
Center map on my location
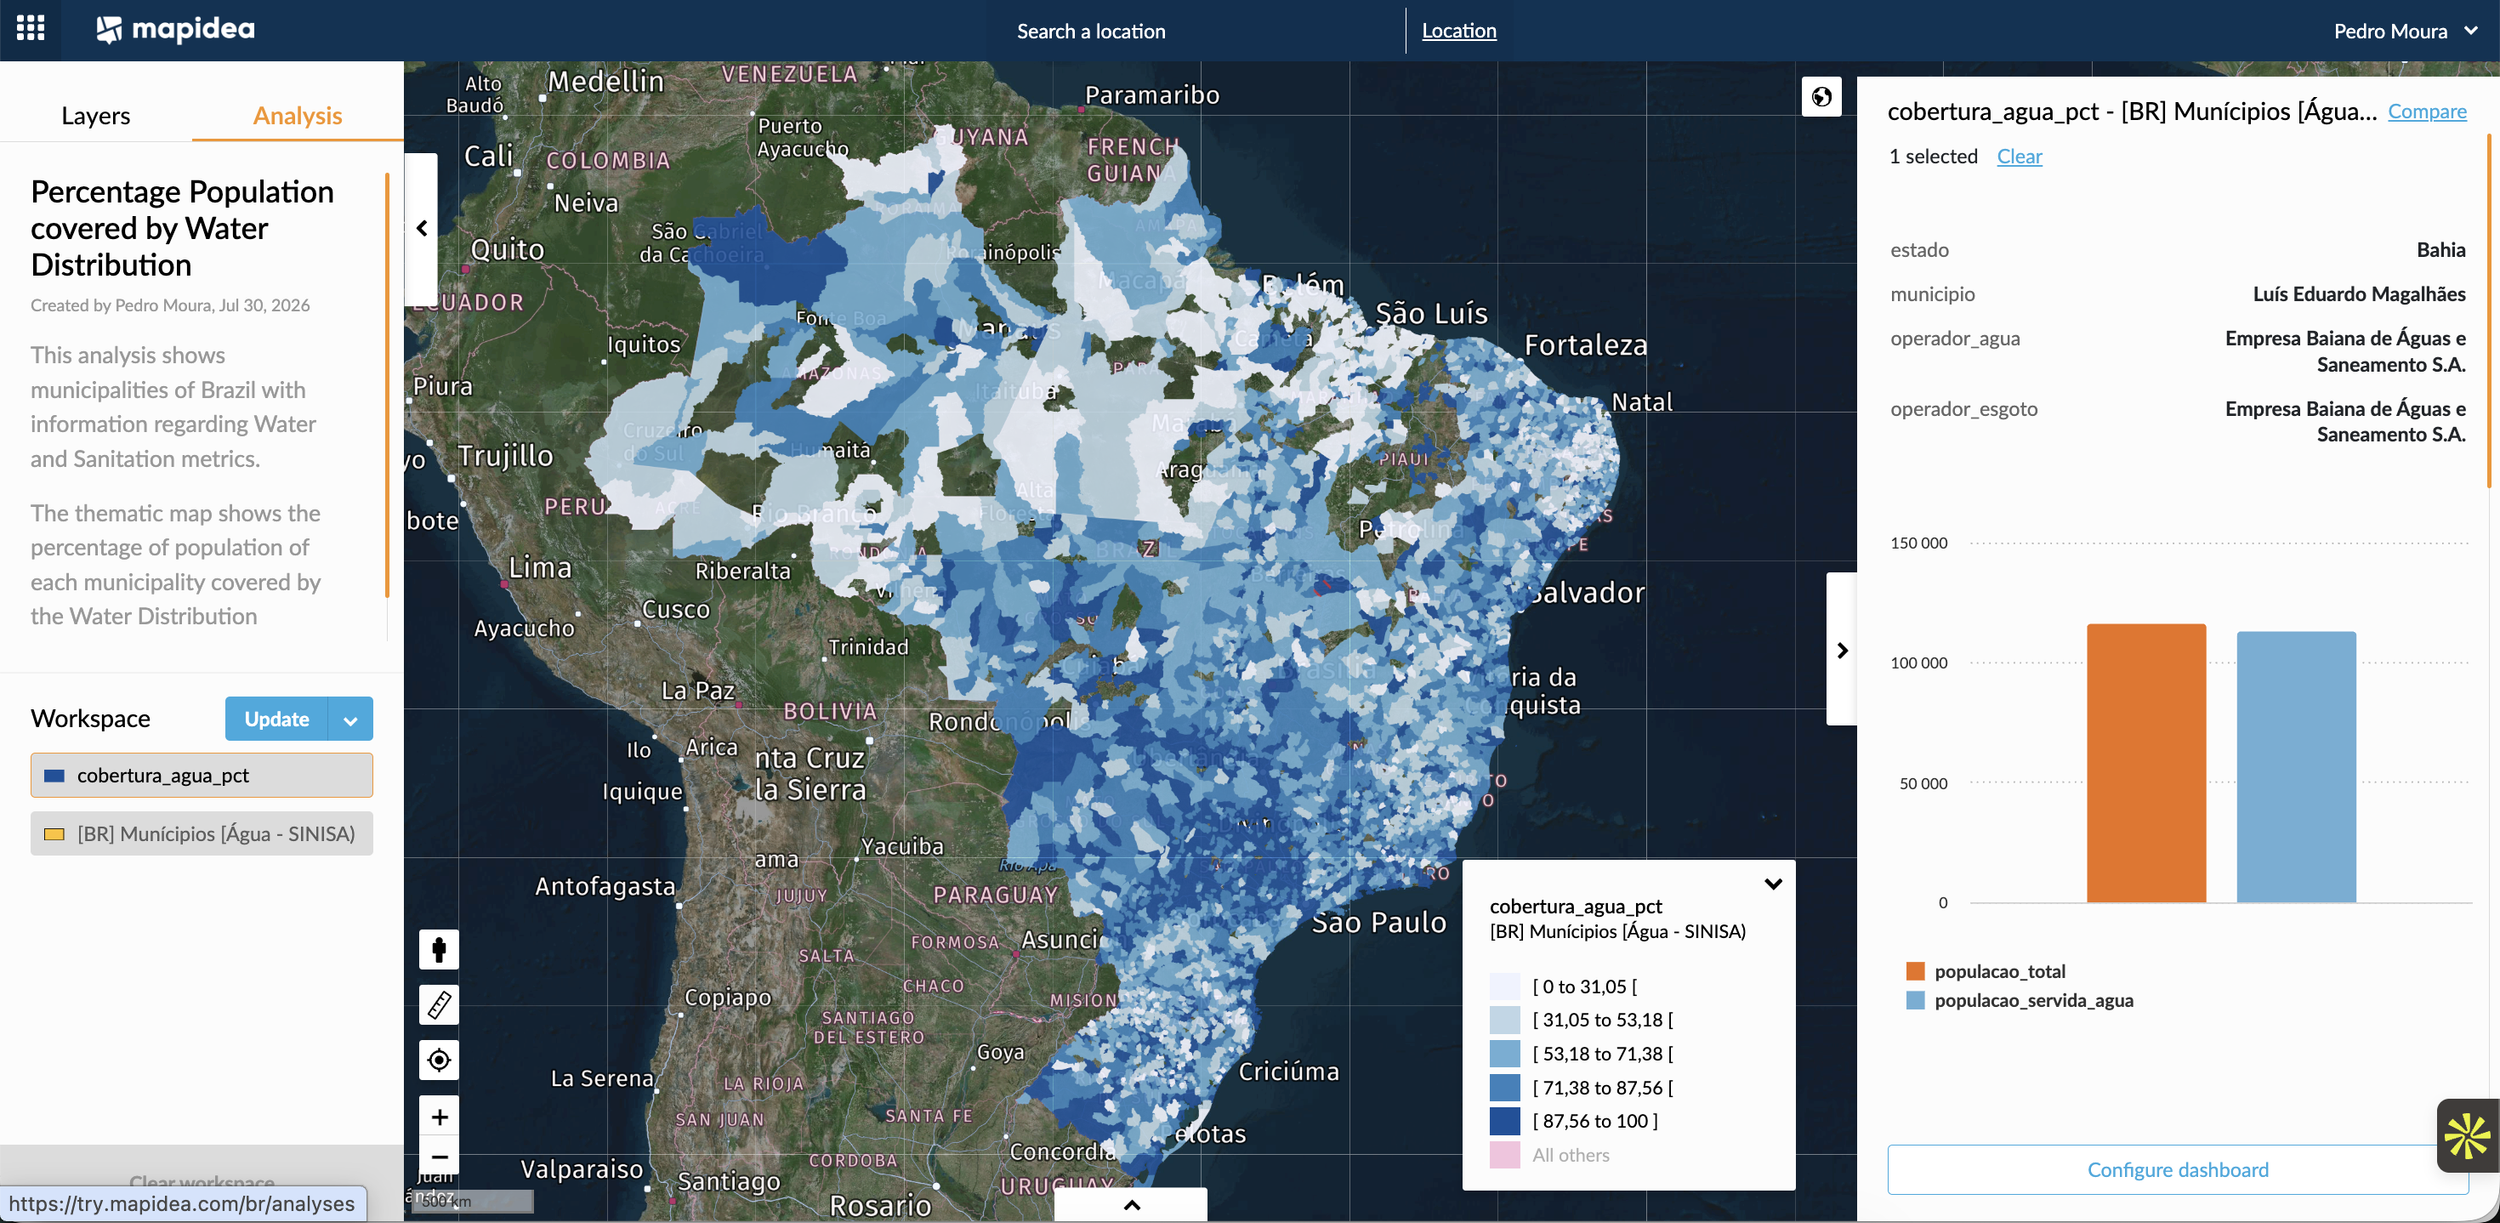(439, 1060)
